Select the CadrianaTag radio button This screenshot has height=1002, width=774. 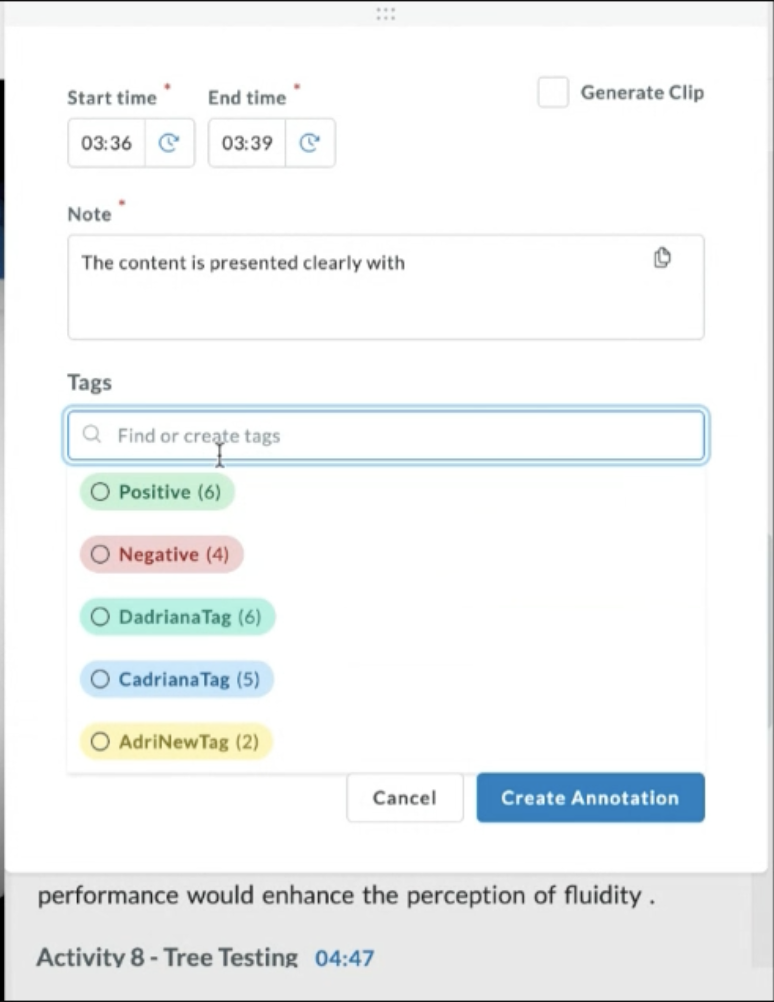point(100,679)
